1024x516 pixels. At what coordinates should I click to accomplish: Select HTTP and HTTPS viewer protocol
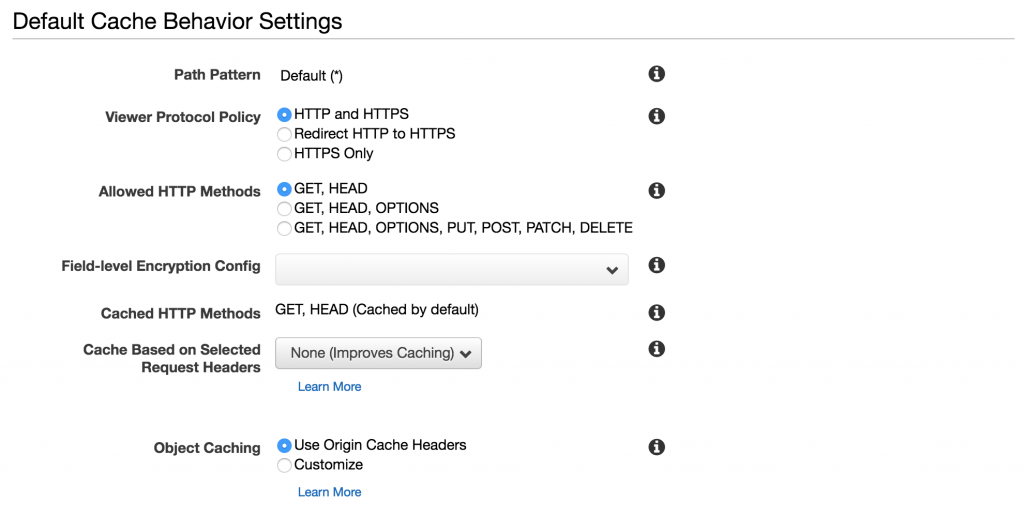click(285, 115)
